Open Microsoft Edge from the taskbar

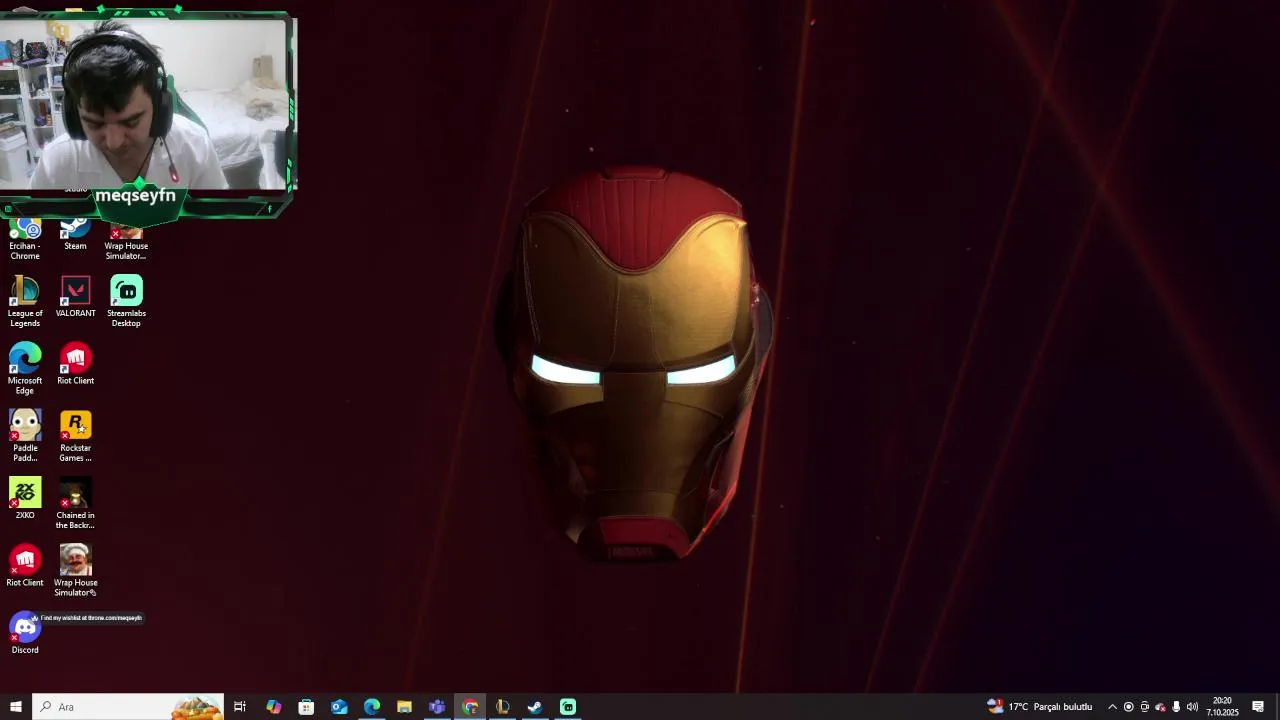click(x=372, y=707)
